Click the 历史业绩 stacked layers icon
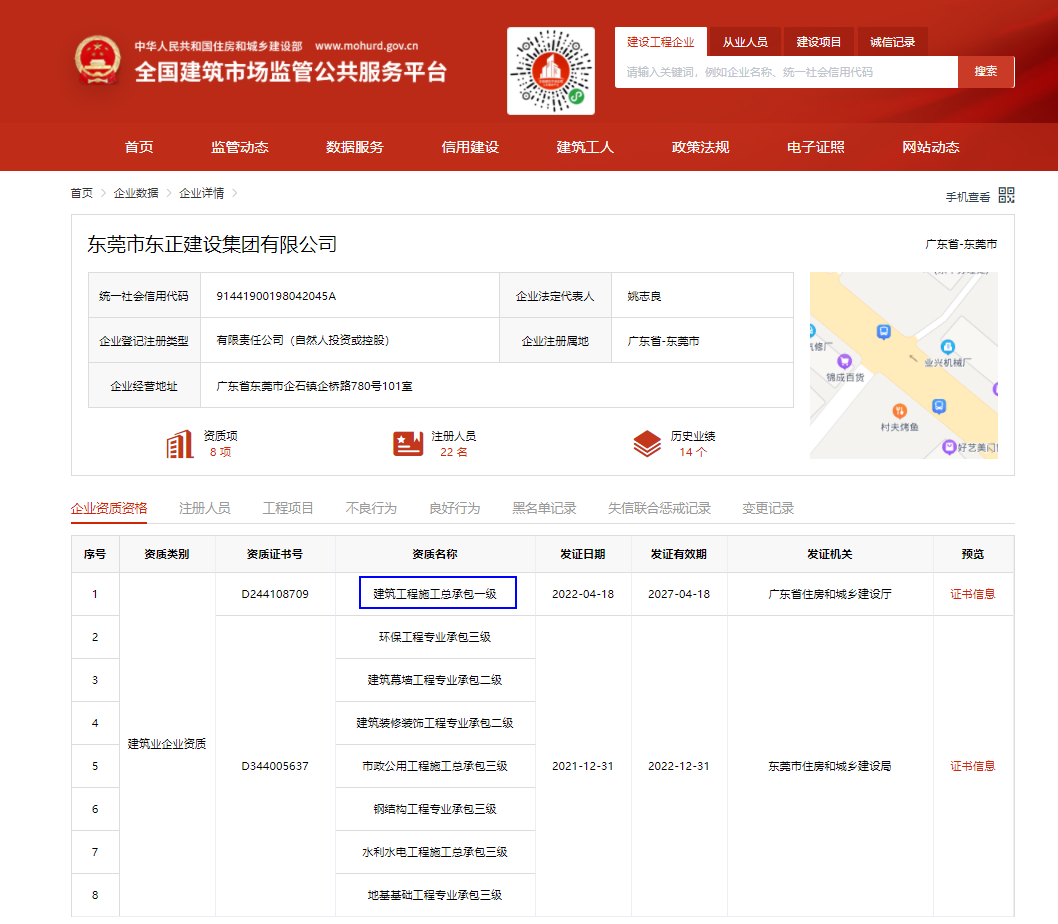This screenshot has width=1058, height=924. point(647,444)
